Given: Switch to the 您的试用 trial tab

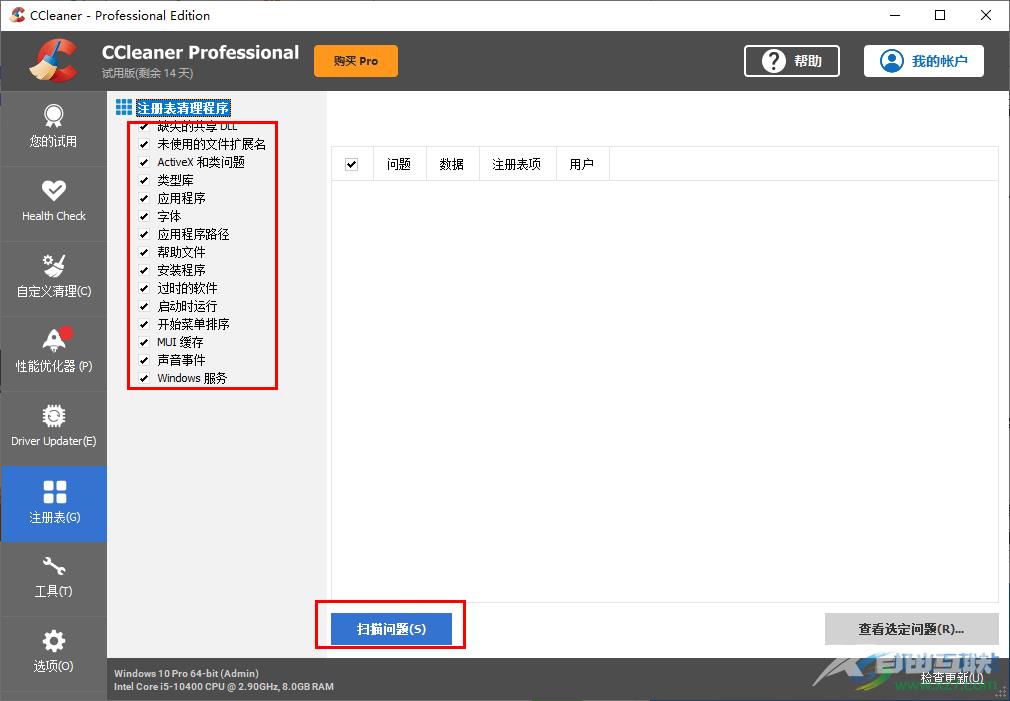Looking at the screenshot, I should 54,128.
